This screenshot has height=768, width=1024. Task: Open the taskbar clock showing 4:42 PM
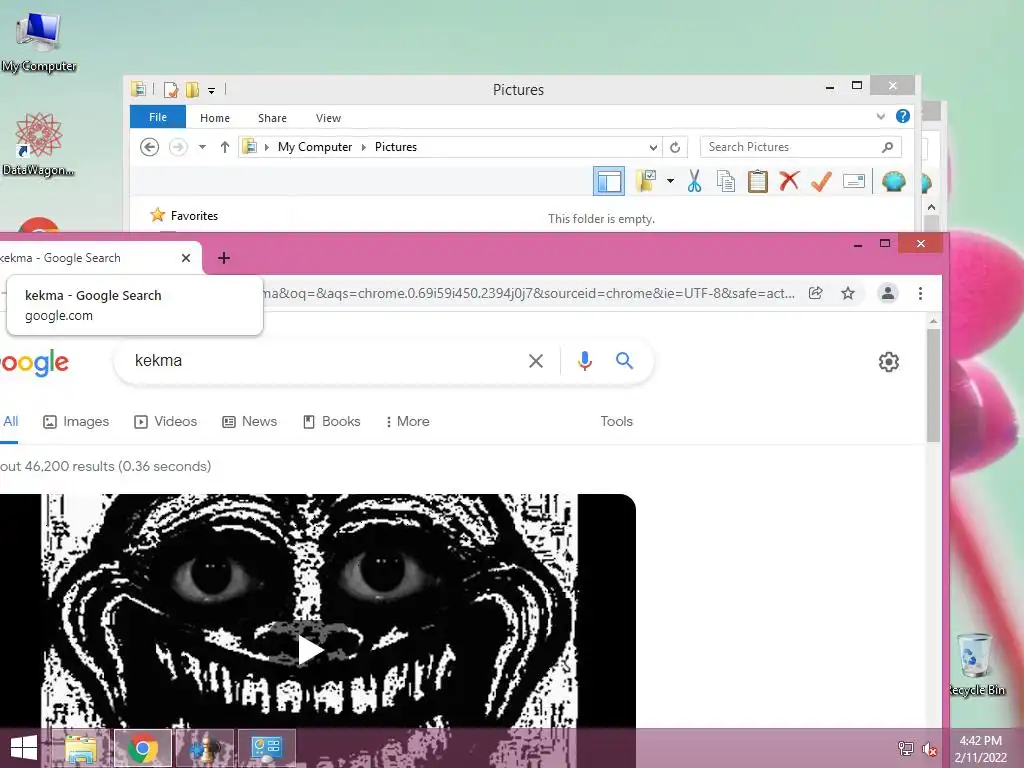coord(980,749)
